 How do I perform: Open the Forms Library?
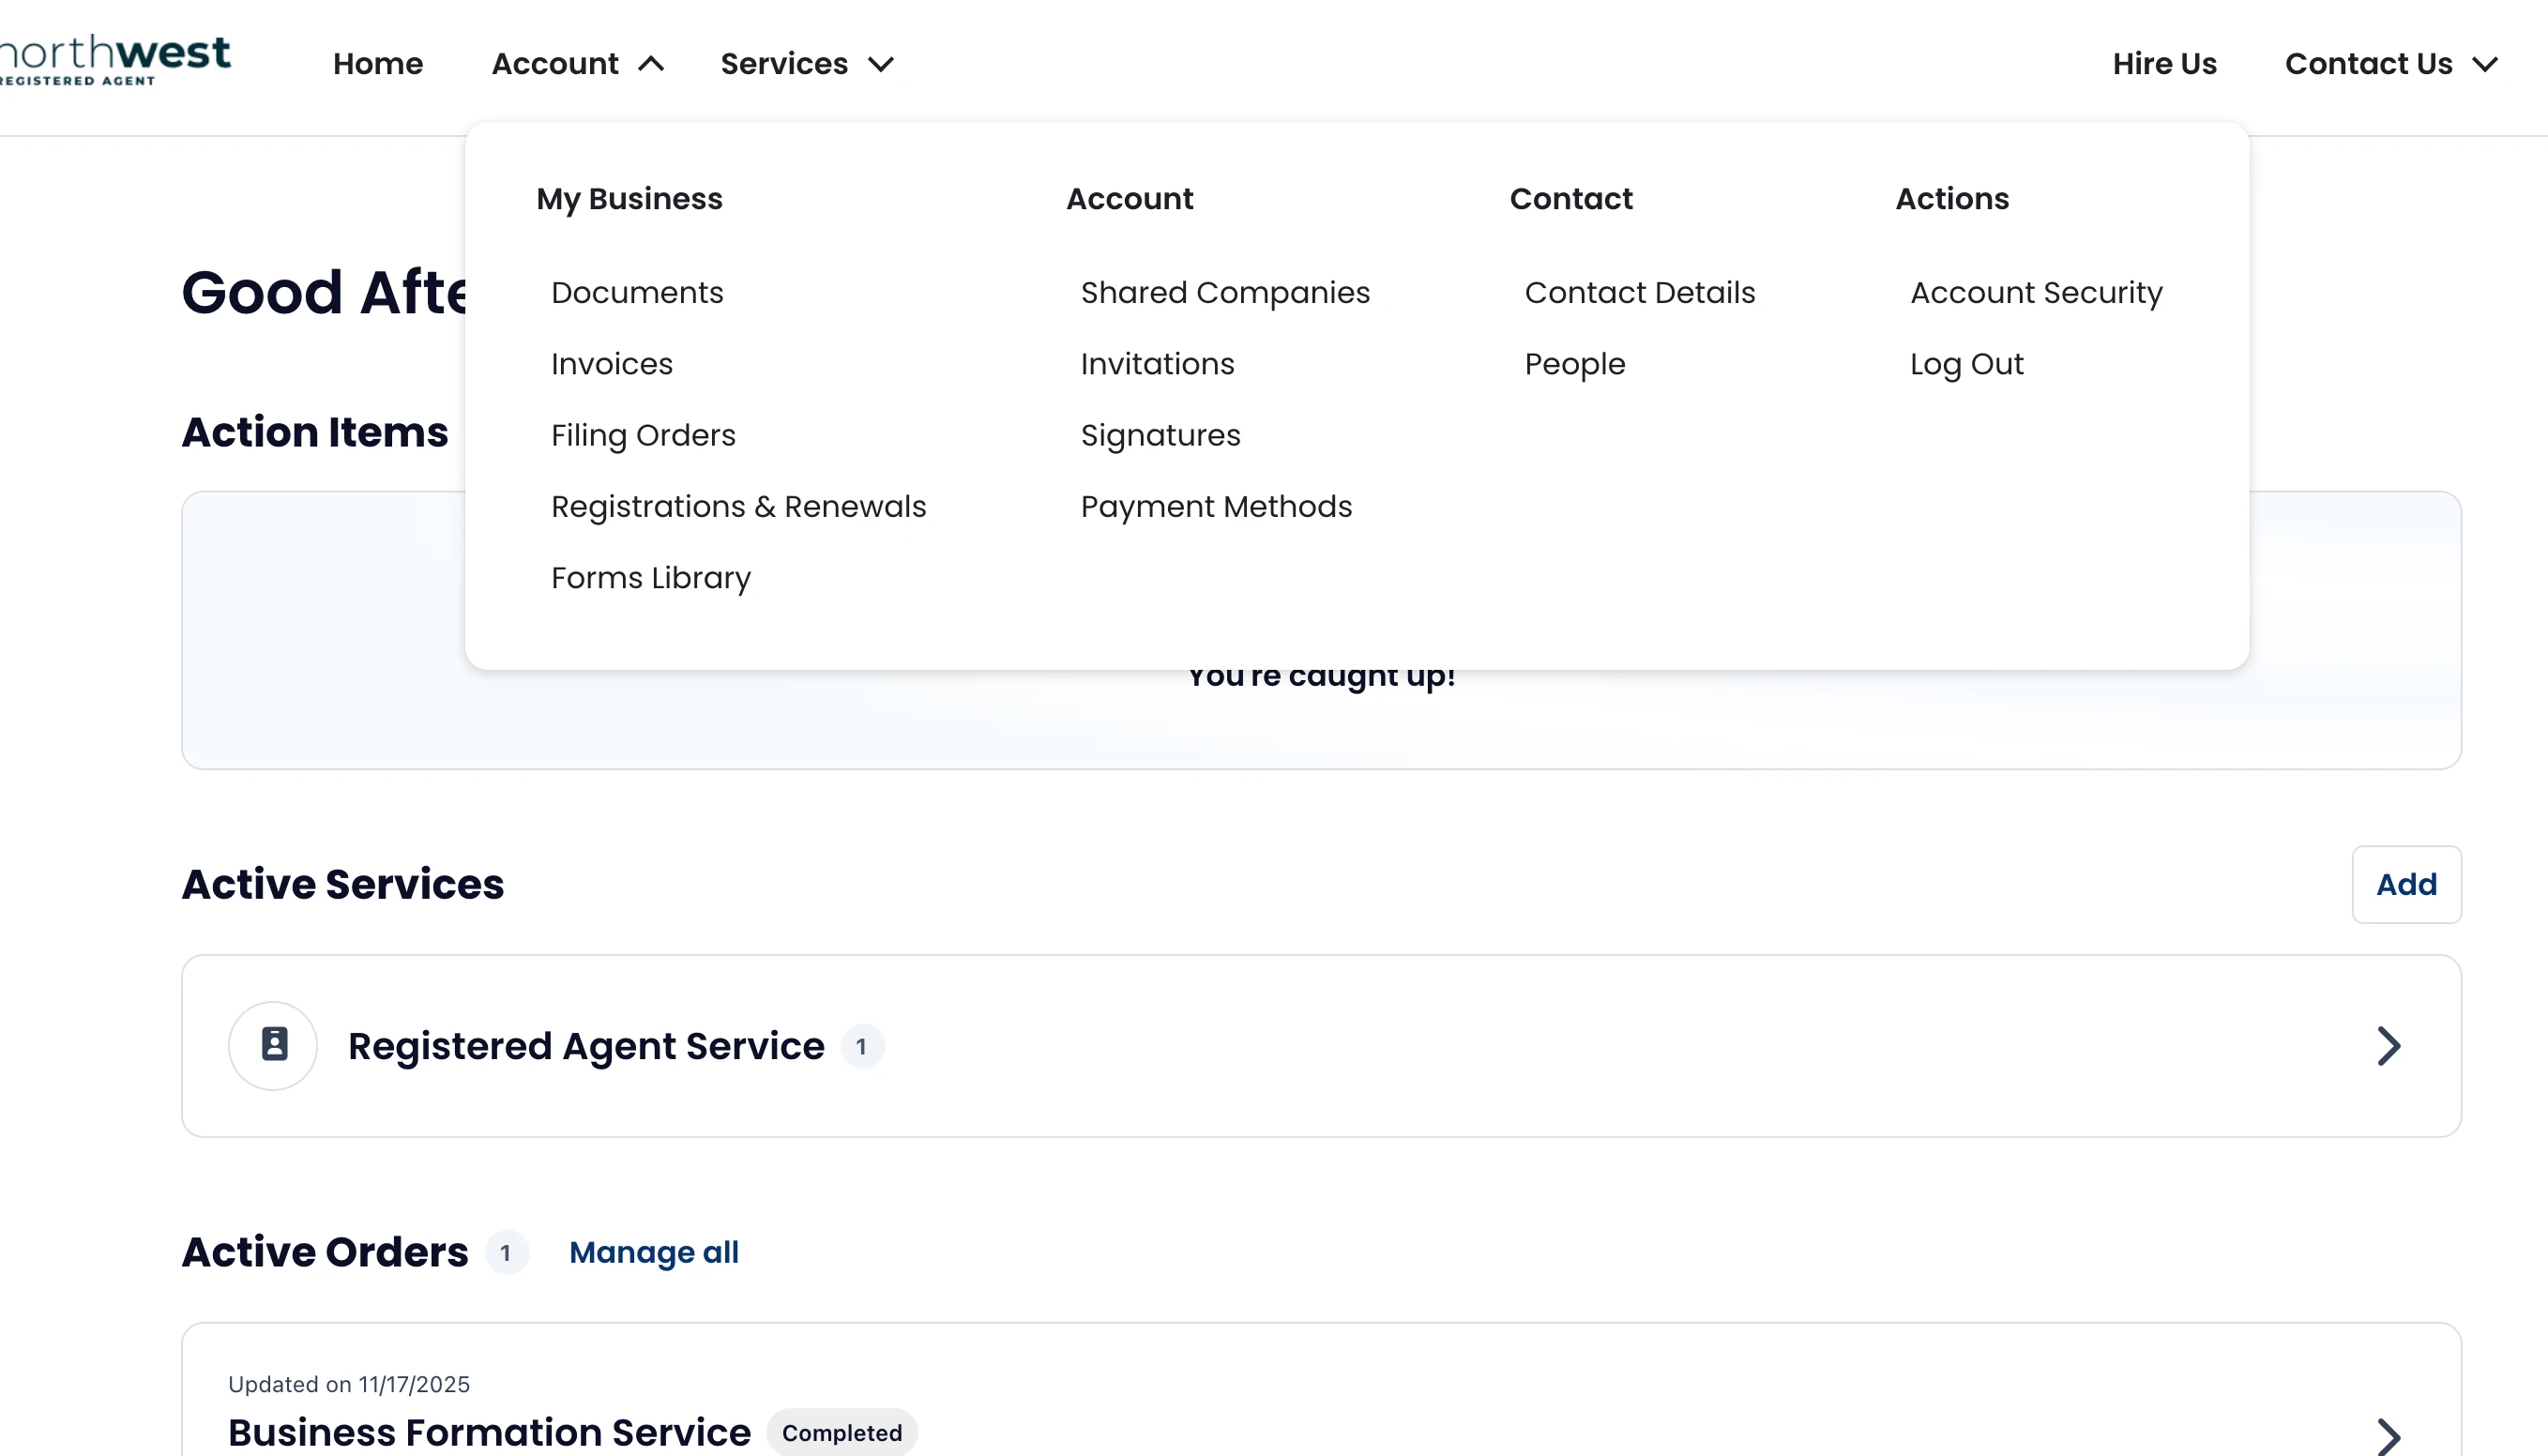click(x=650, y=577)
